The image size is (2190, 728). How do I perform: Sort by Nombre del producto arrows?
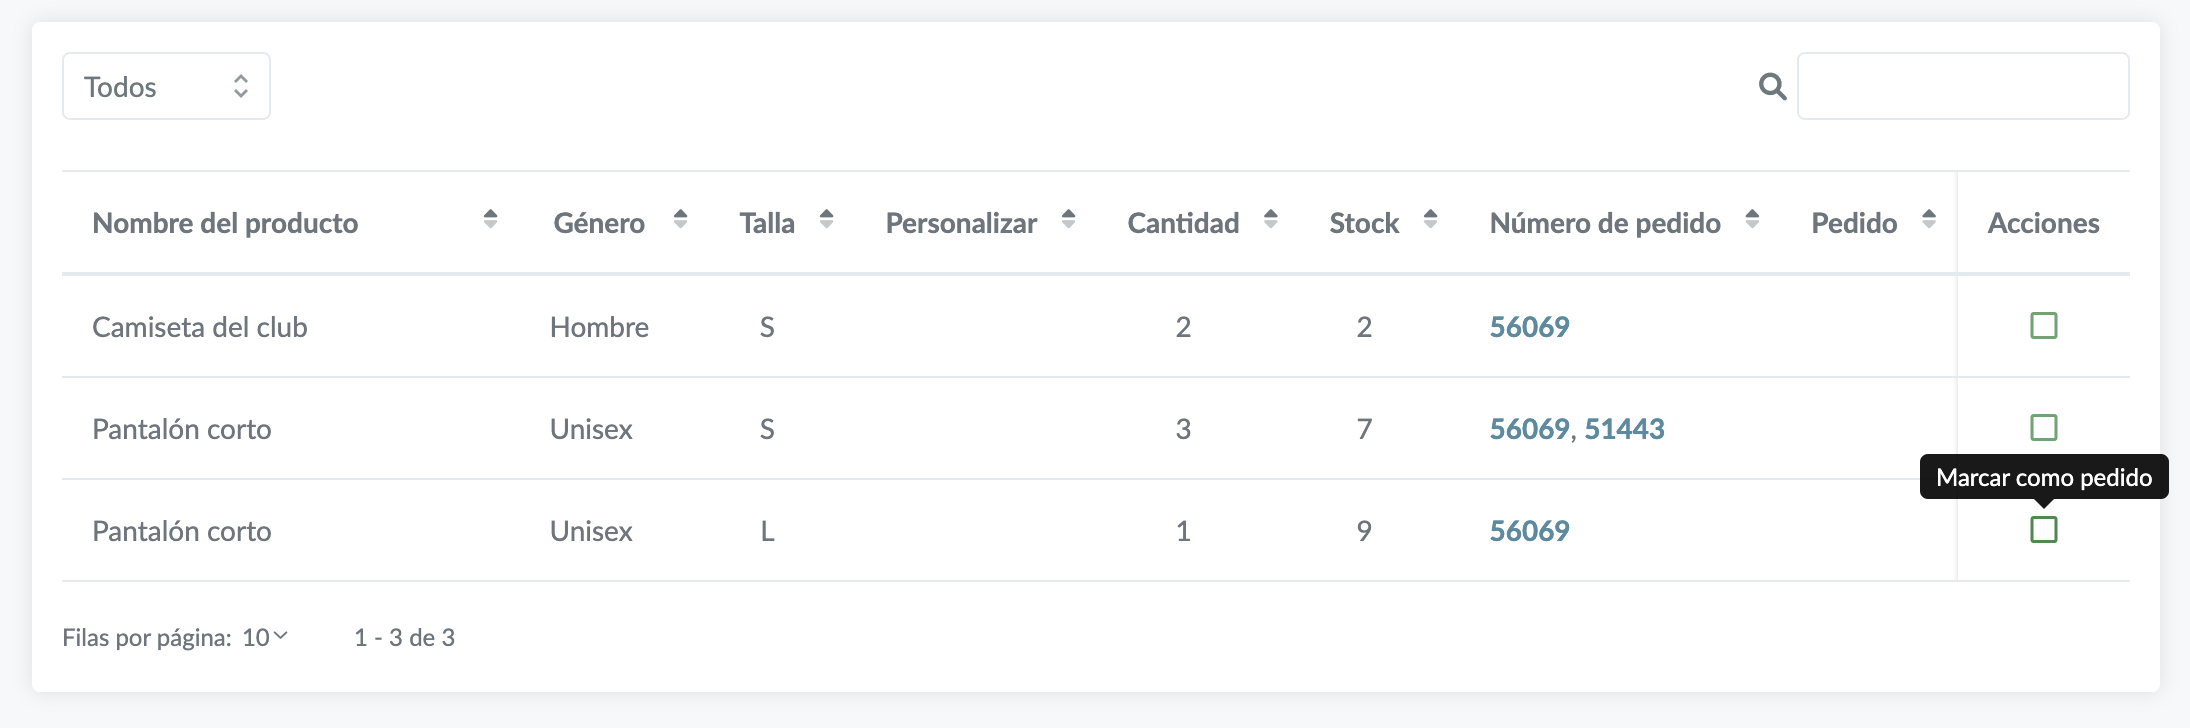[490, 219]
